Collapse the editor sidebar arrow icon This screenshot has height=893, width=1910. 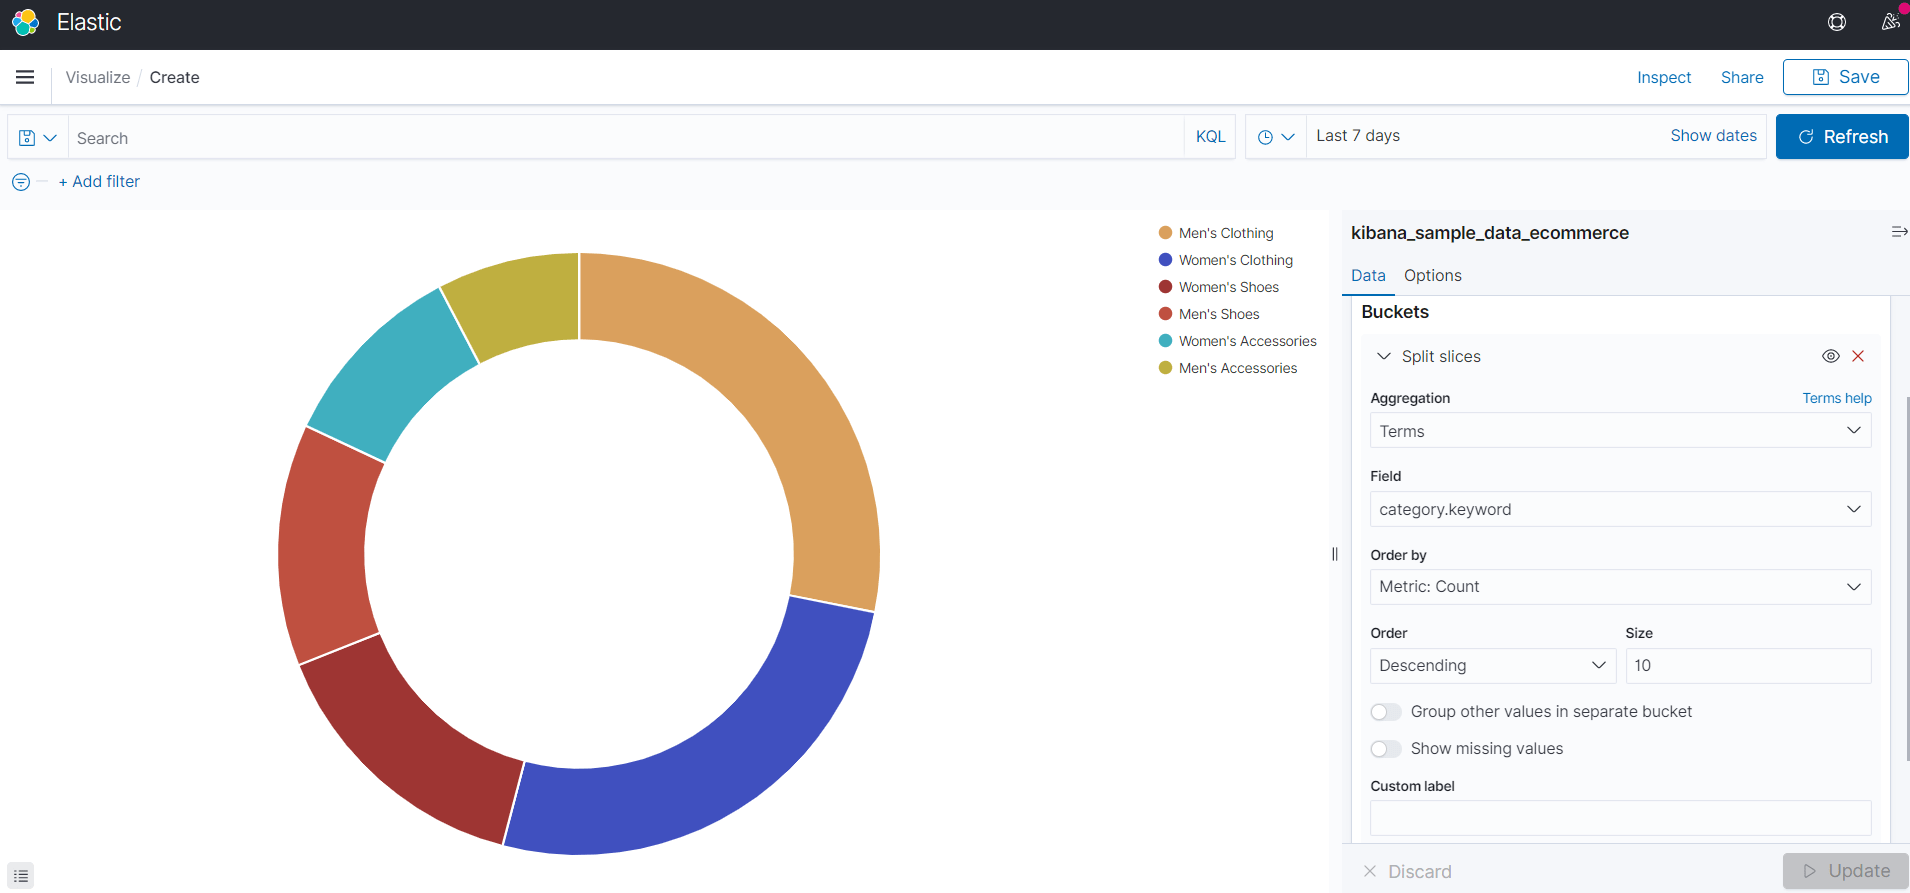tap(1899, 232)
